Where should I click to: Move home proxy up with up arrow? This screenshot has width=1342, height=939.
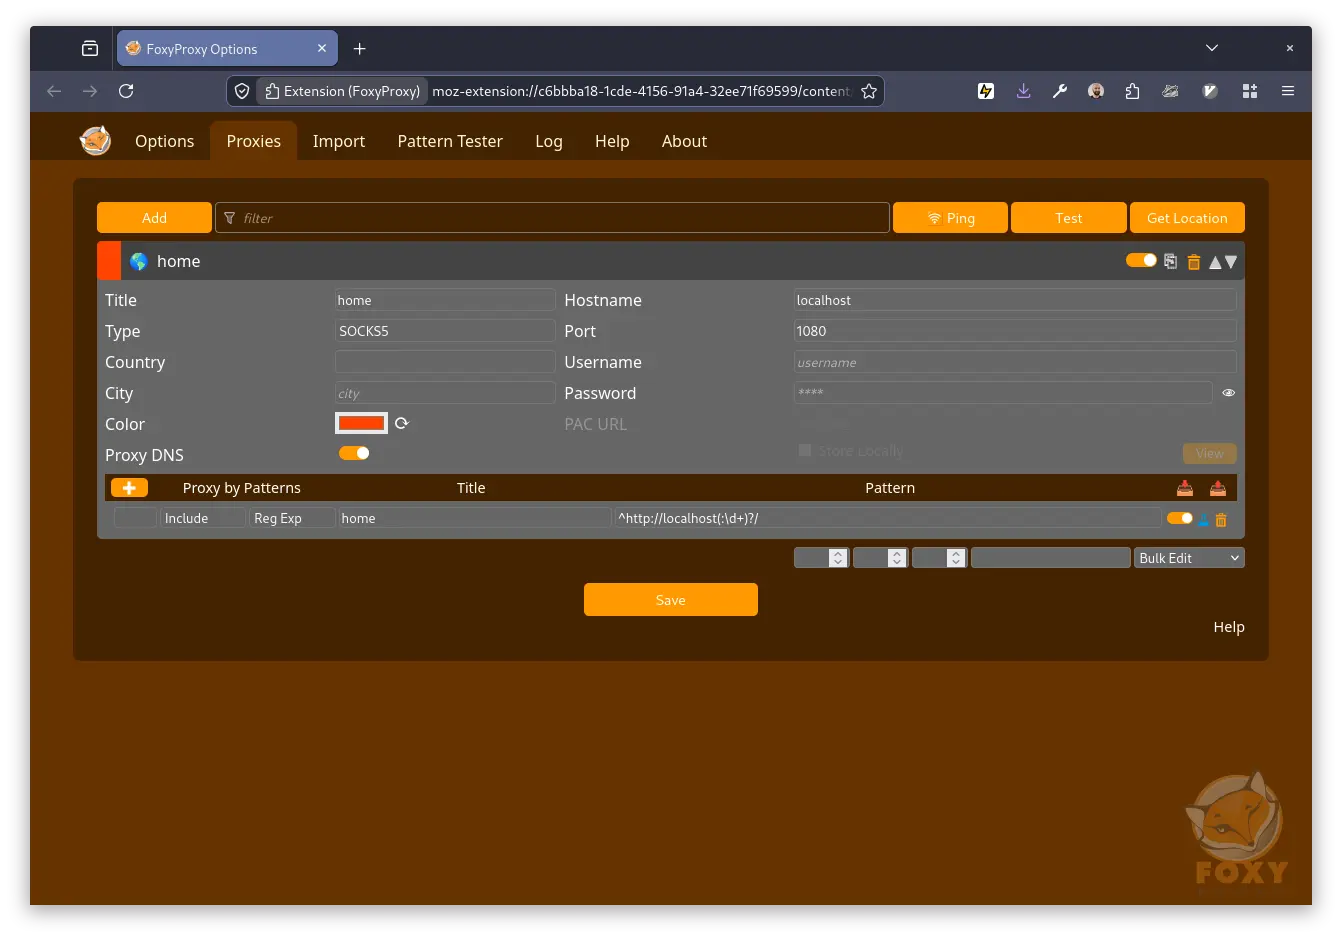point(1215,262)
